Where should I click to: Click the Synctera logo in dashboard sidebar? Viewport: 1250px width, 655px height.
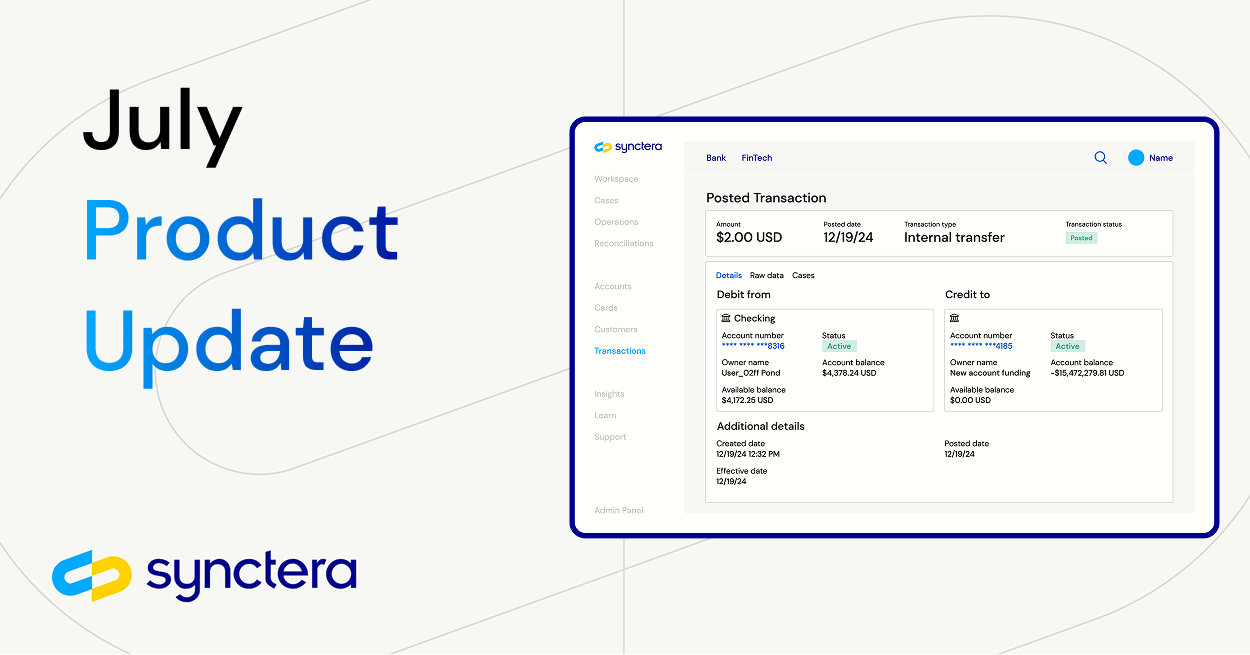tap(628, 147)
